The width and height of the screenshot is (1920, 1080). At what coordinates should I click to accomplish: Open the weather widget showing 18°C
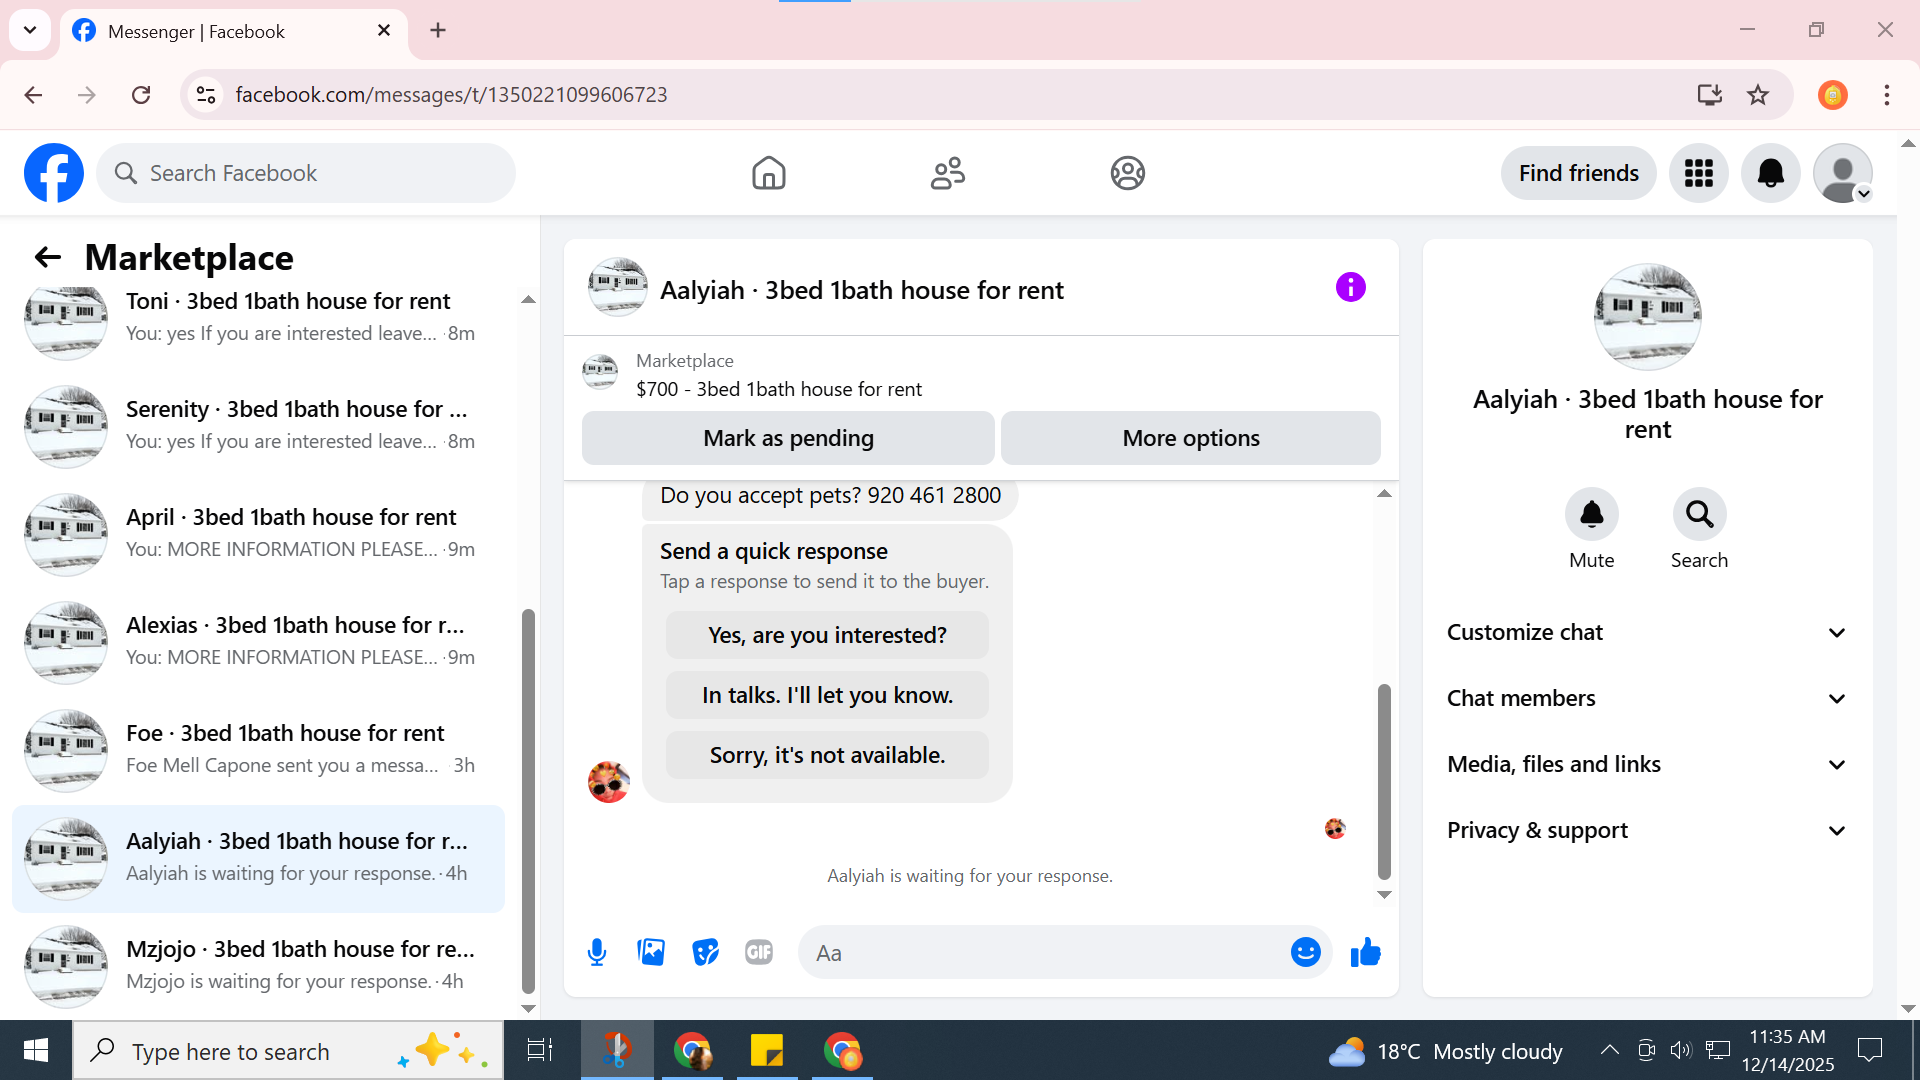[x=1444, y=1051]
